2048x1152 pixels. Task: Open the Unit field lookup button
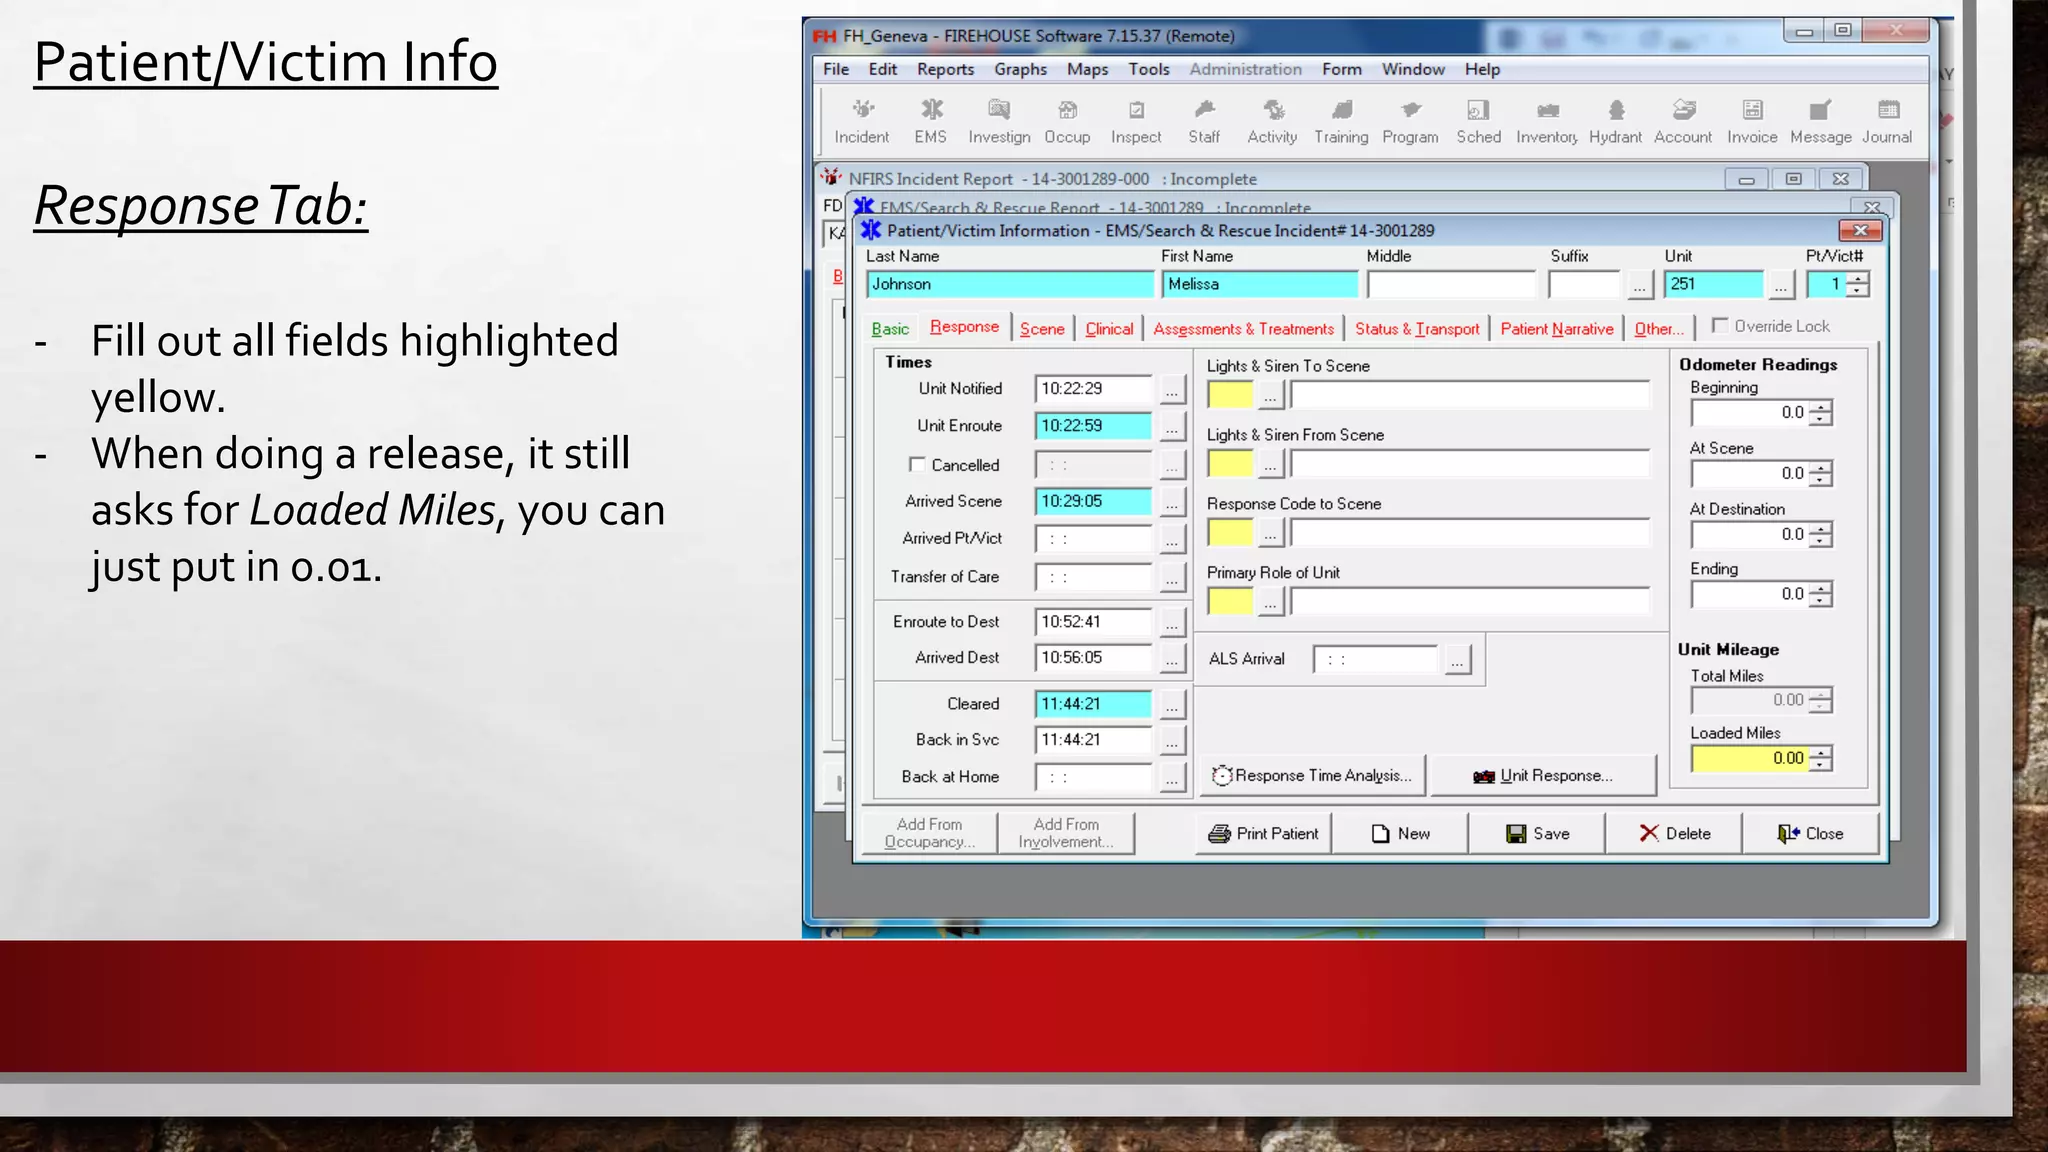point(1781,286)
